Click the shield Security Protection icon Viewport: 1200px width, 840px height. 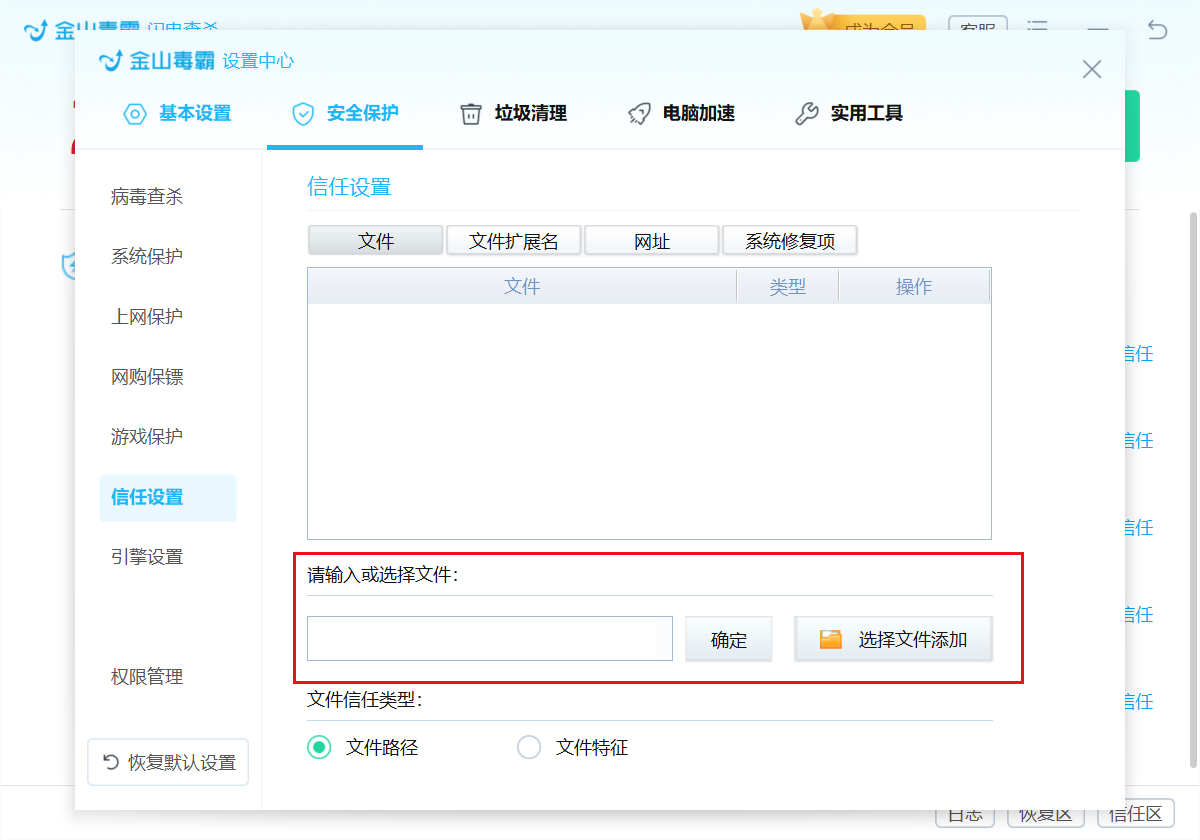point(303,114)
